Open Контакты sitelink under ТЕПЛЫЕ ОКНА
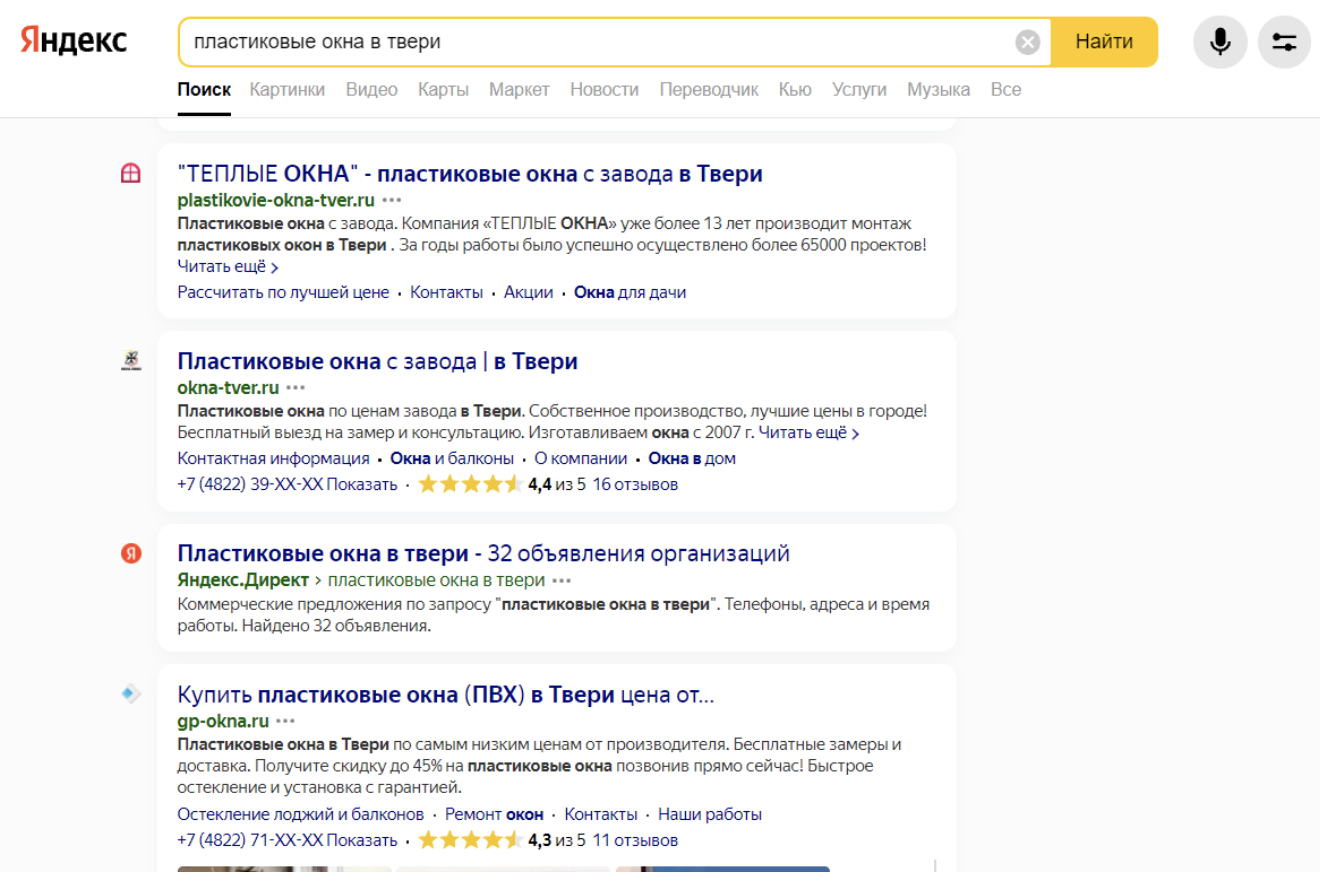The height and width of the screenshot is (874, 1320). click(x=446, y=292)
